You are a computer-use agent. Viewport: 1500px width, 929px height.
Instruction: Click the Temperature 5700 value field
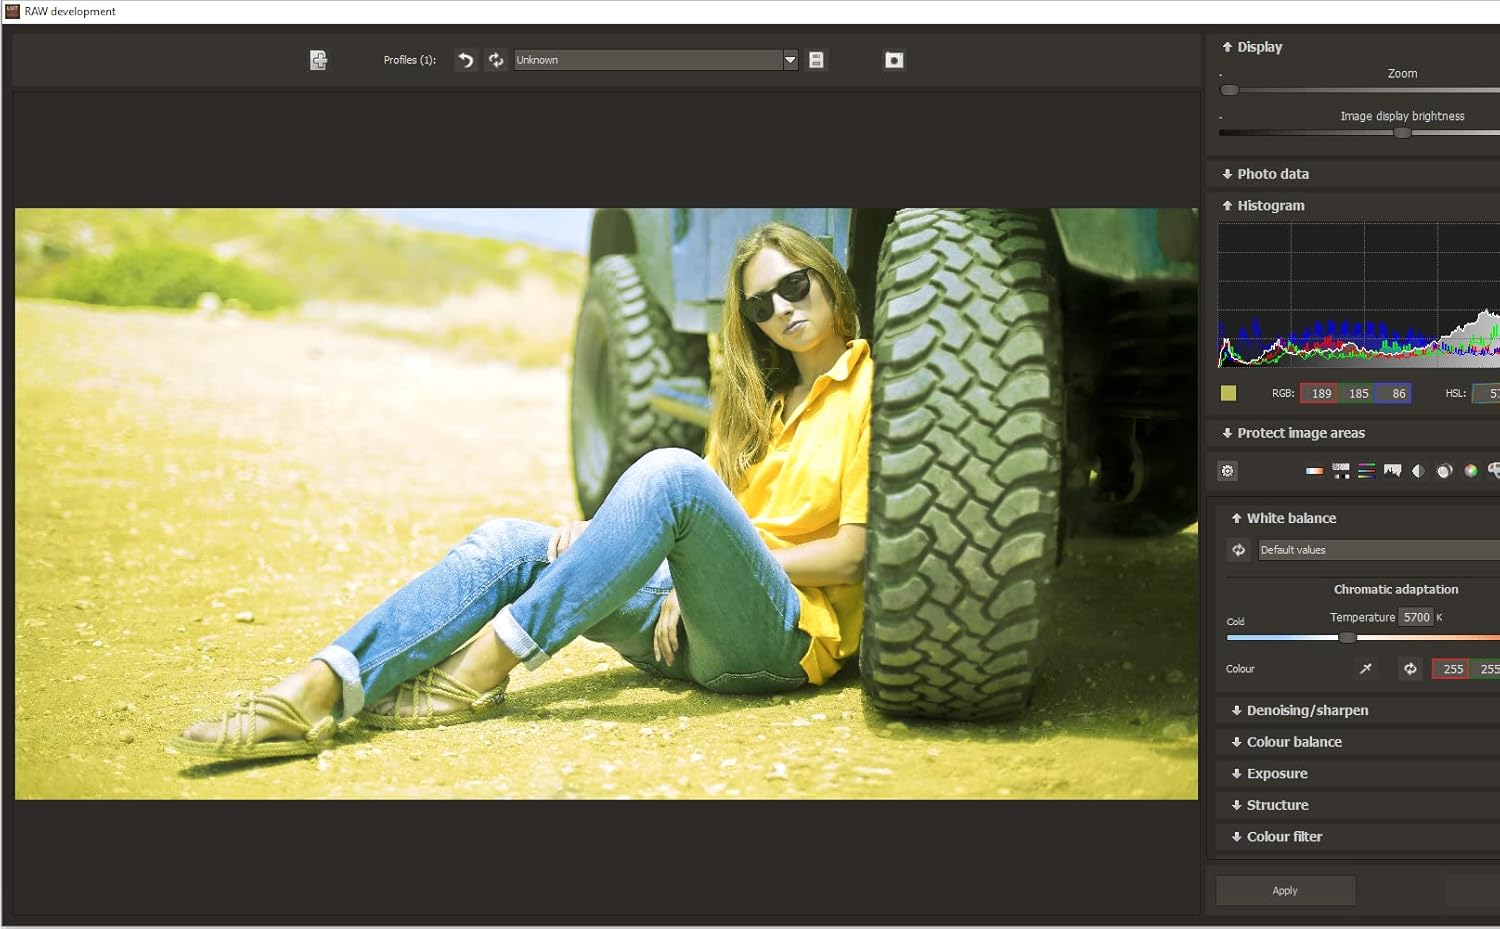pyautogui.click(x=1416, y=617)
